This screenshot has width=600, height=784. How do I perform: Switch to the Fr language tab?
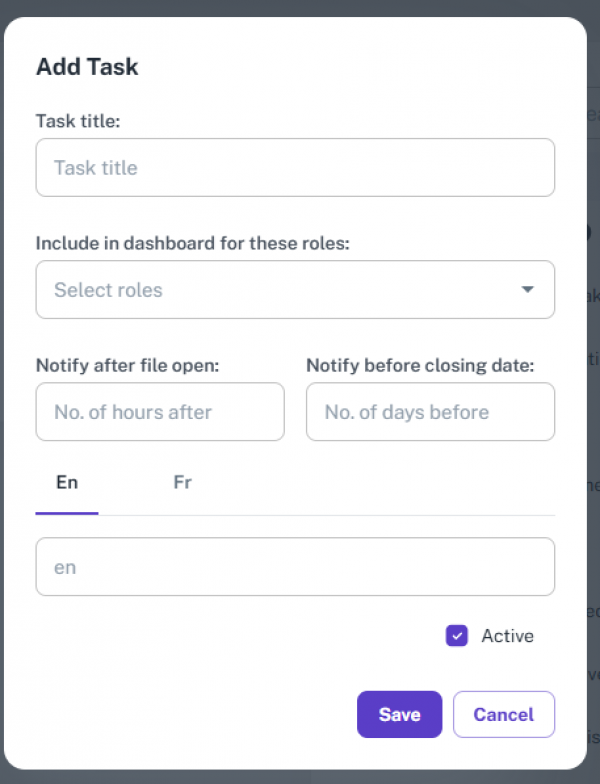[182, 482]
